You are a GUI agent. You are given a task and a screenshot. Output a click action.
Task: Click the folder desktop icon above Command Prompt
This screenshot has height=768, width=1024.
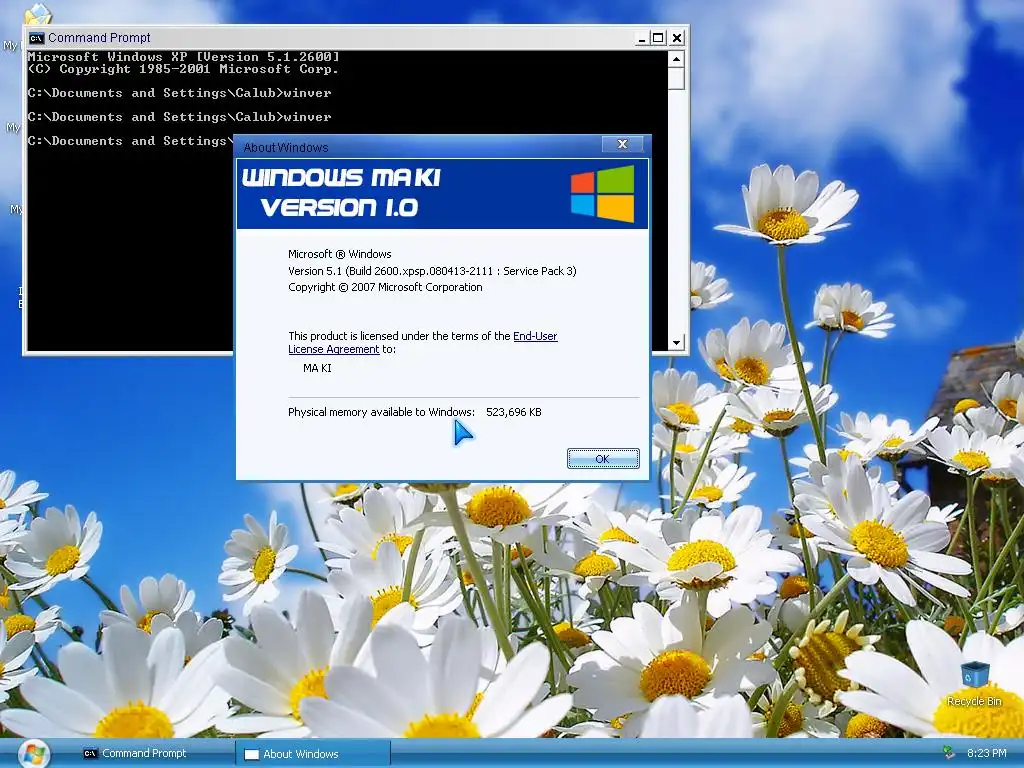click(38, 13)
